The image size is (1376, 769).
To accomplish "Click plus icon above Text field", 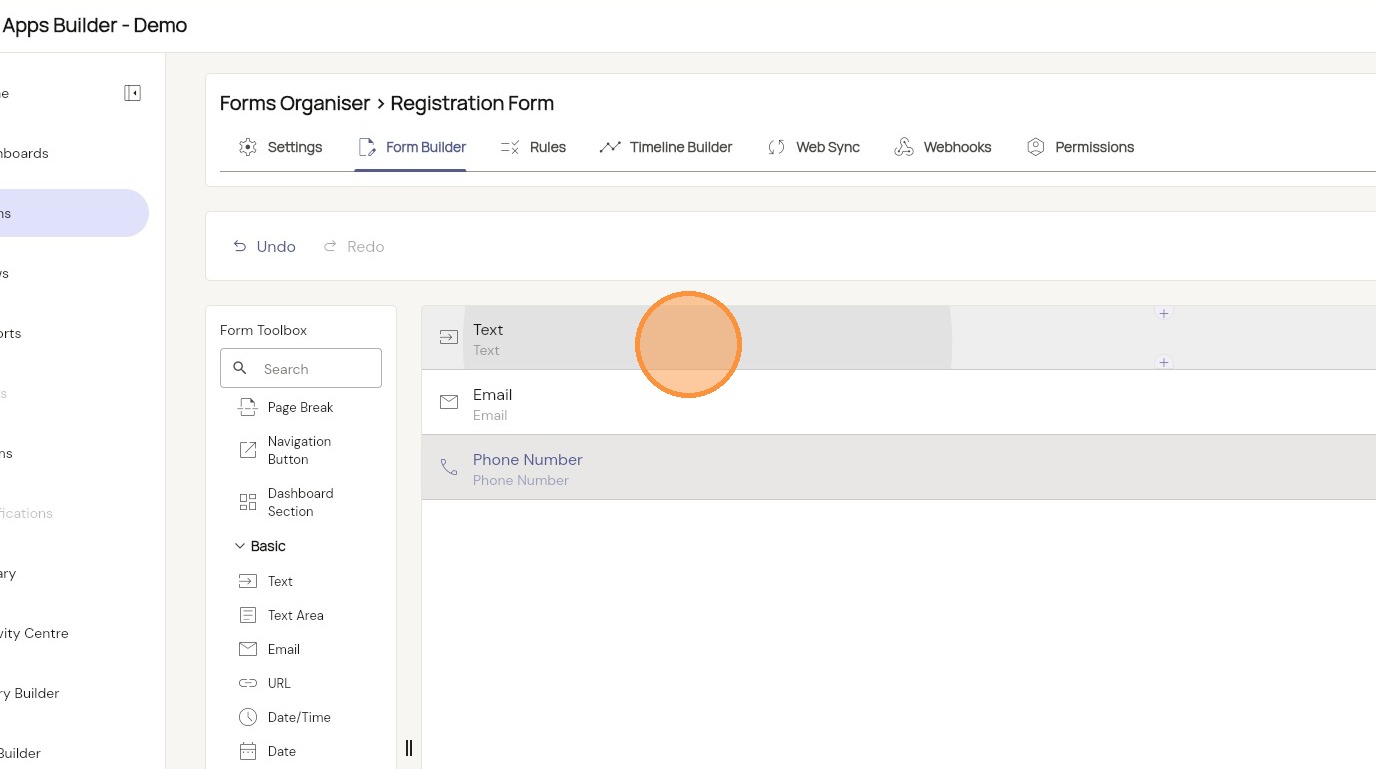I will point(1163,313).
